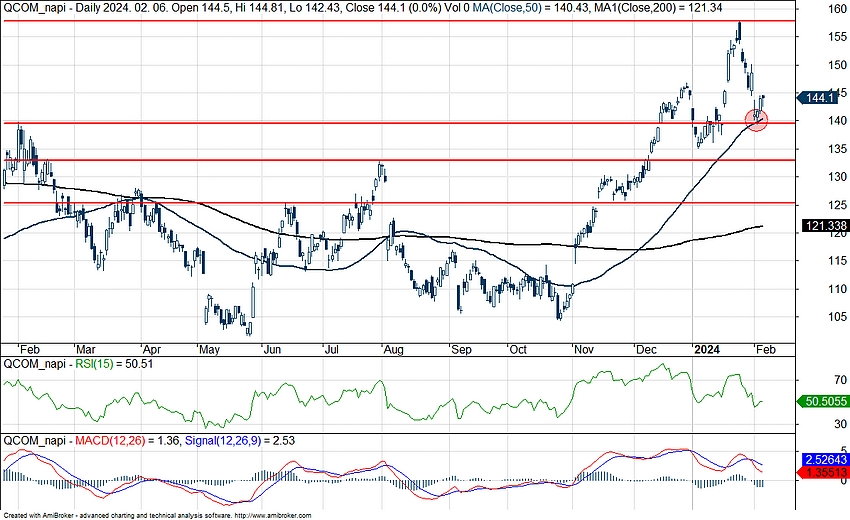Click the 115 price axis label
This screenshot has height=520, width=850.
pyautogui.click(x=838, y=261)
